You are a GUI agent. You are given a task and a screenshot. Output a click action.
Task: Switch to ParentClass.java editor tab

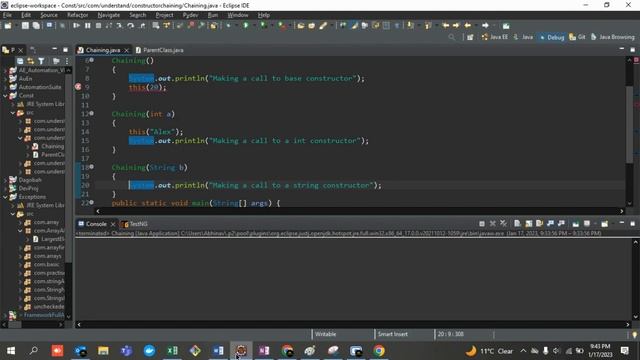[160, 50]
